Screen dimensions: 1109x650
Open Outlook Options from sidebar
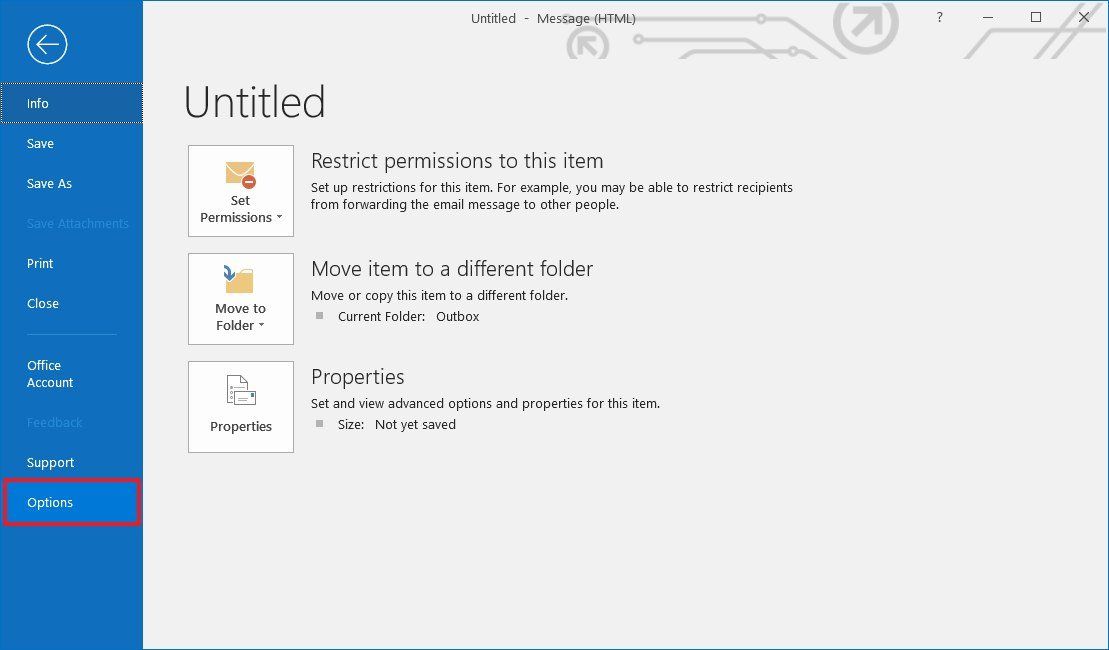[71, 502]
